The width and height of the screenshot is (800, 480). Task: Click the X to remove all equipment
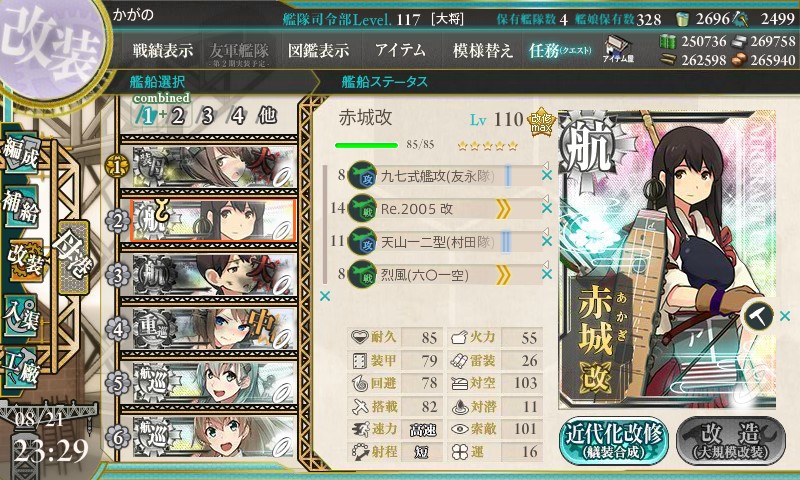[324, 296]
